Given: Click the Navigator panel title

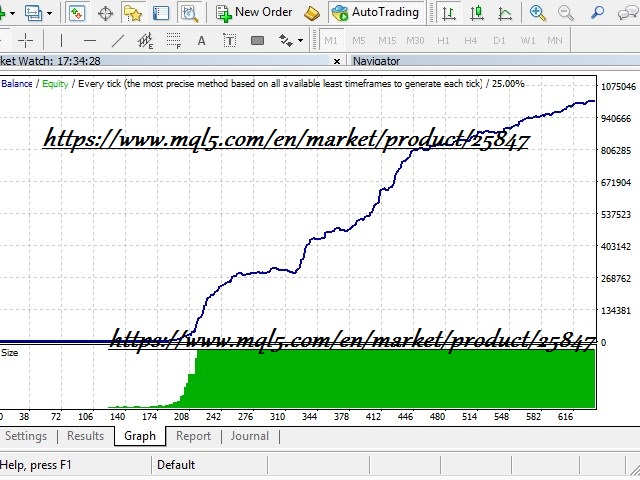Looking at the screenshot, I should click(x=376, y=61).
